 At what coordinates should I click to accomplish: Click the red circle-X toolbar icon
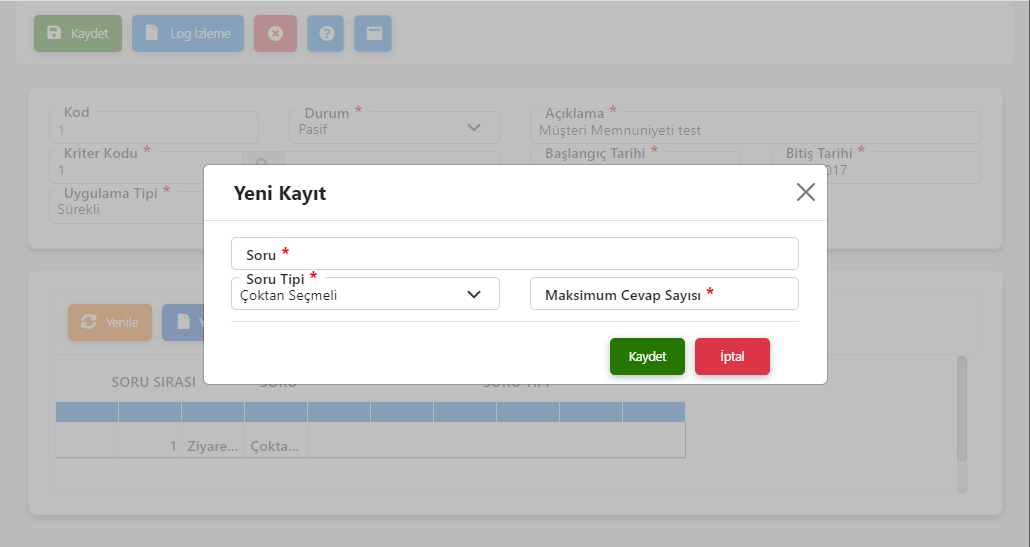(x=275, y=33)
